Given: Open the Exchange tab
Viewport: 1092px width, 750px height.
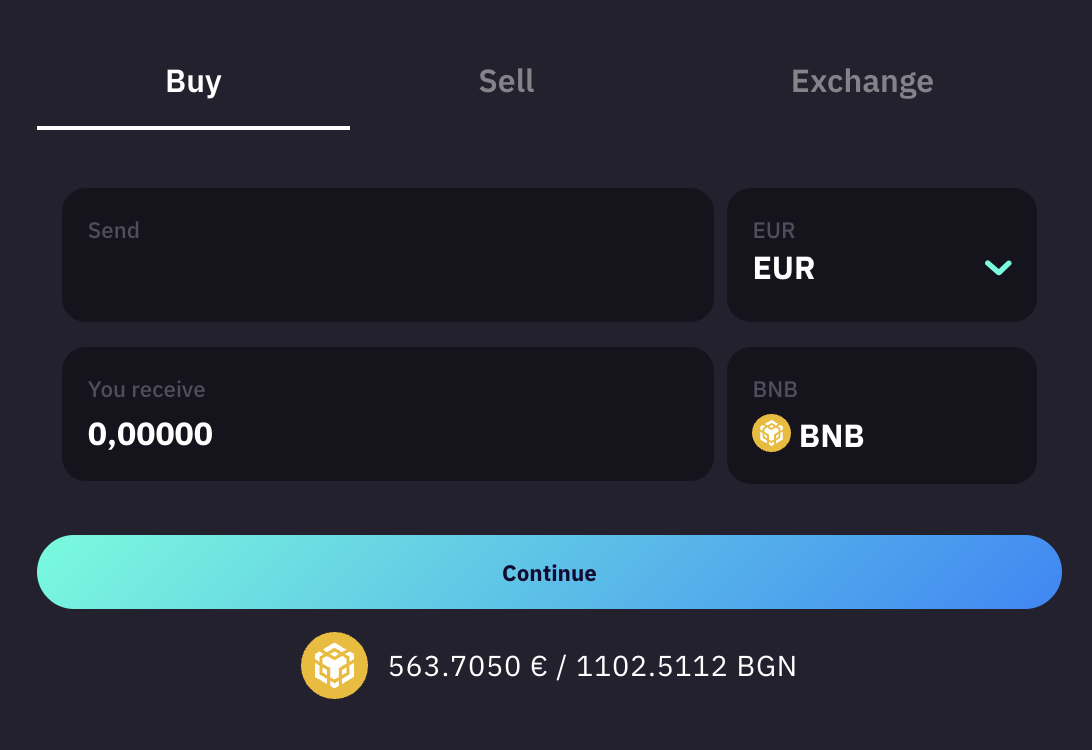Looking at the screenshot, I should tap(862, 81).
